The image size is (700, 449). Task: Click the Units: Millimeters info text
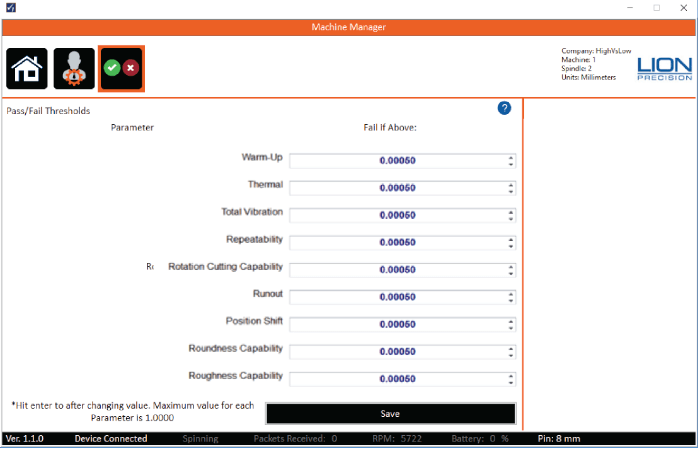(x=588, y=77)
